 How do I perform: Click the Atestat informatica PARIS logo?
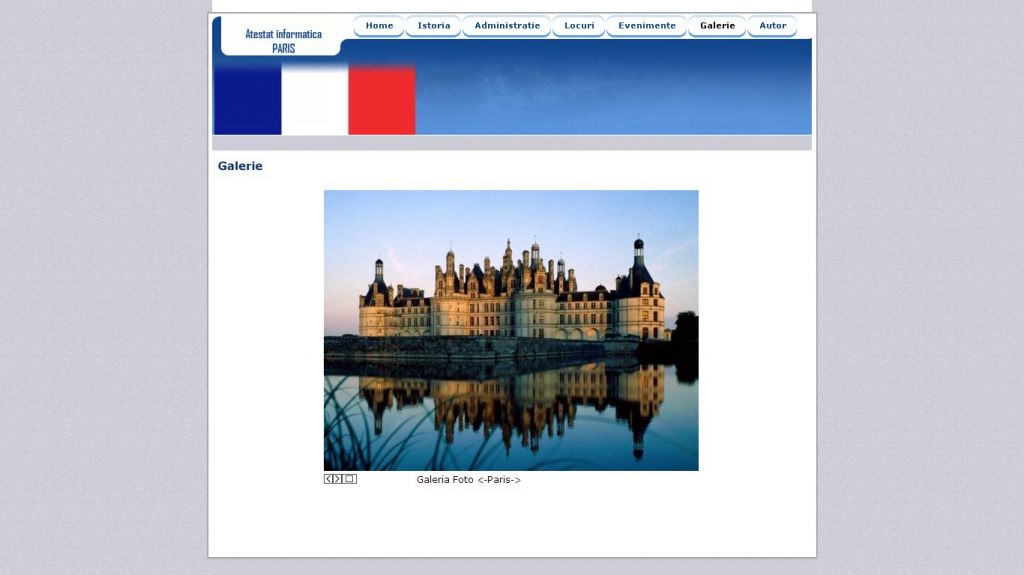283,40
